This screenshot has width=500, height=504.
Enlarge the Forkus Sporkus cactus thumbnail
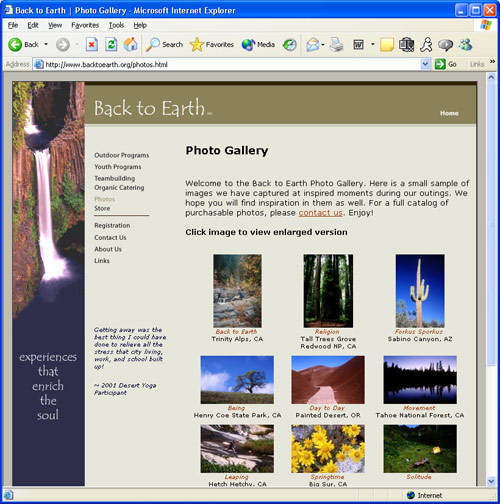[x=420, y=291]
